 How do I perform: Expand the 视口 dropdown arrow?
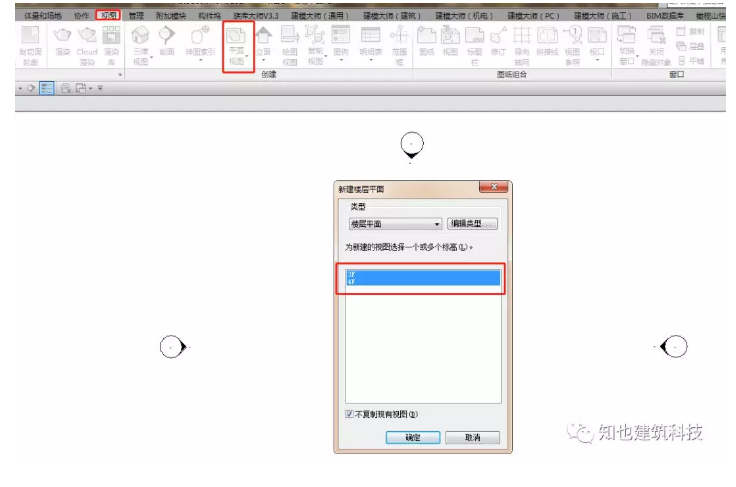597,60
